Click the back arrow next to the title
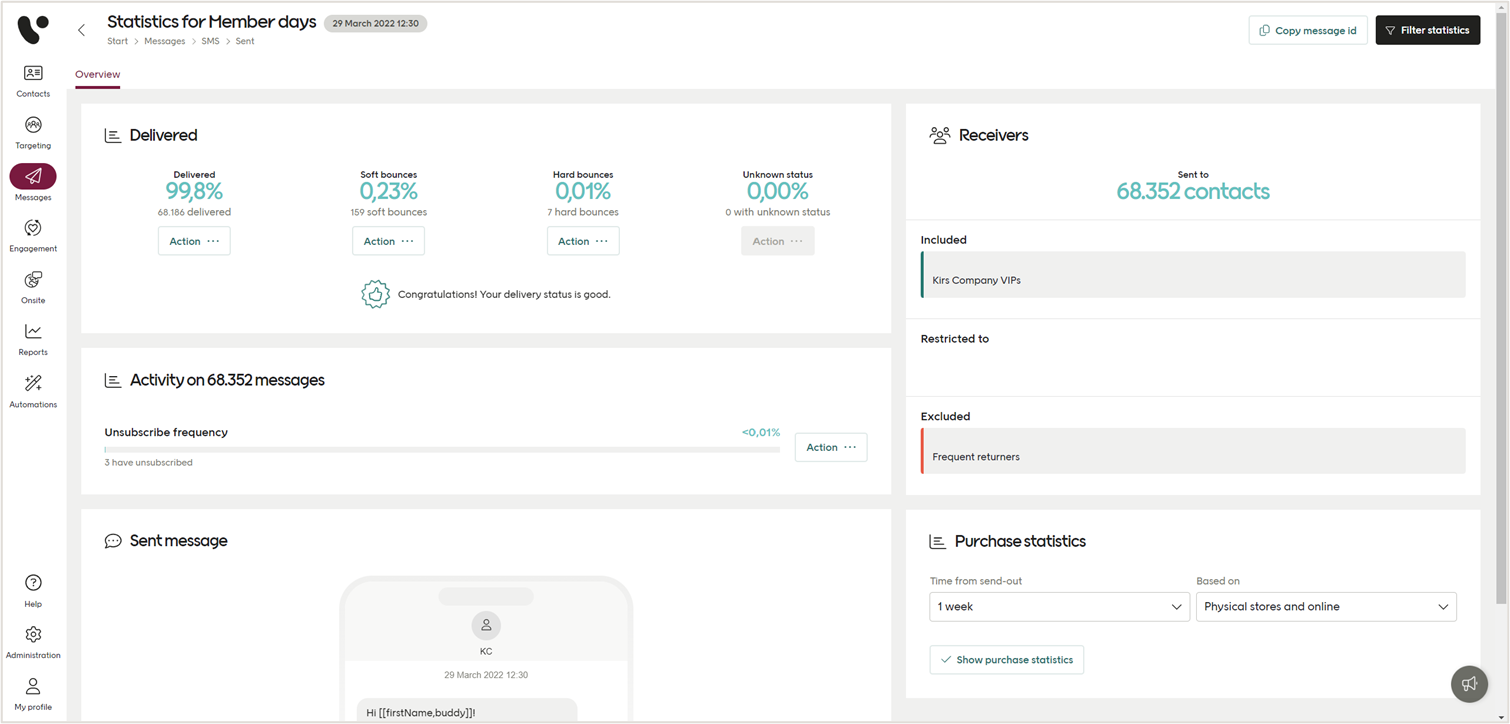 [81, 30]
